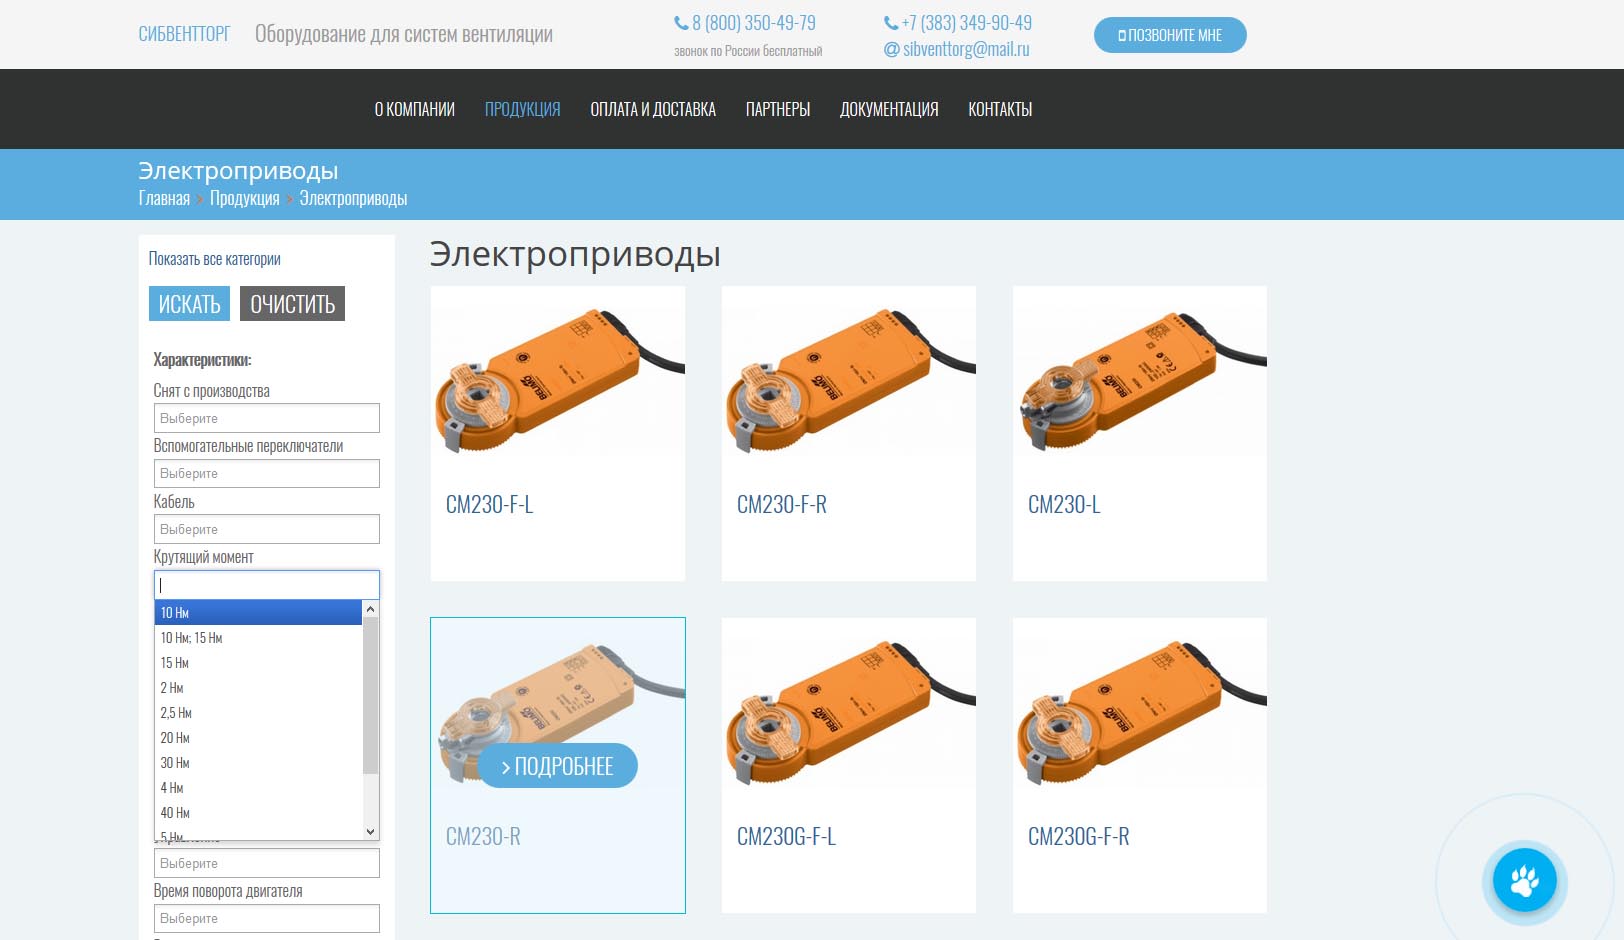
Task: Follow the Главная breadcrumb link
Action: tap(164, 198)
